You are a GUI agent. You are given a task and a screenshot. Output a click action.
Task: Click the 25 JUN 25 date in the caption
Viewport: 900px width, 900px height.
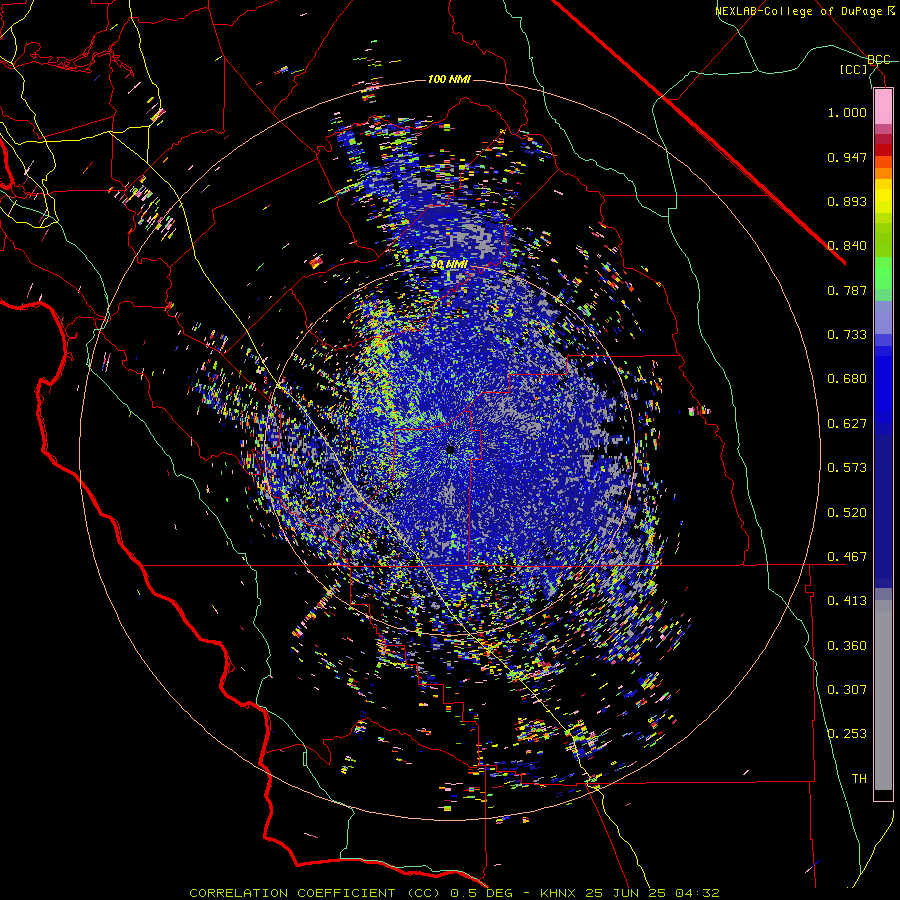(626, 893)
